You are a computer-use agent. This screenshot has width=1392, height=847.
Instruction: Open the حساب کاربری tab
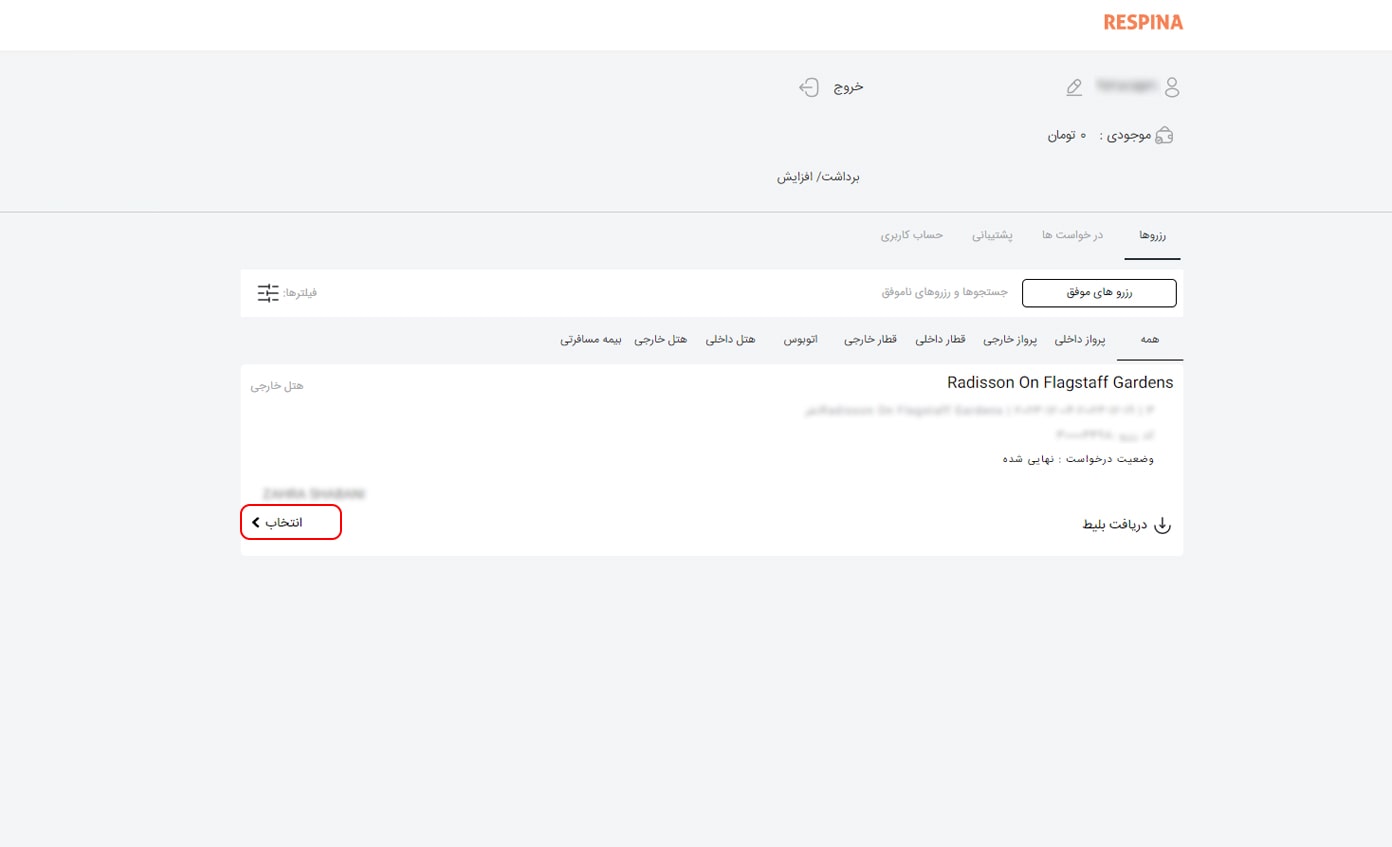[912, 235]
